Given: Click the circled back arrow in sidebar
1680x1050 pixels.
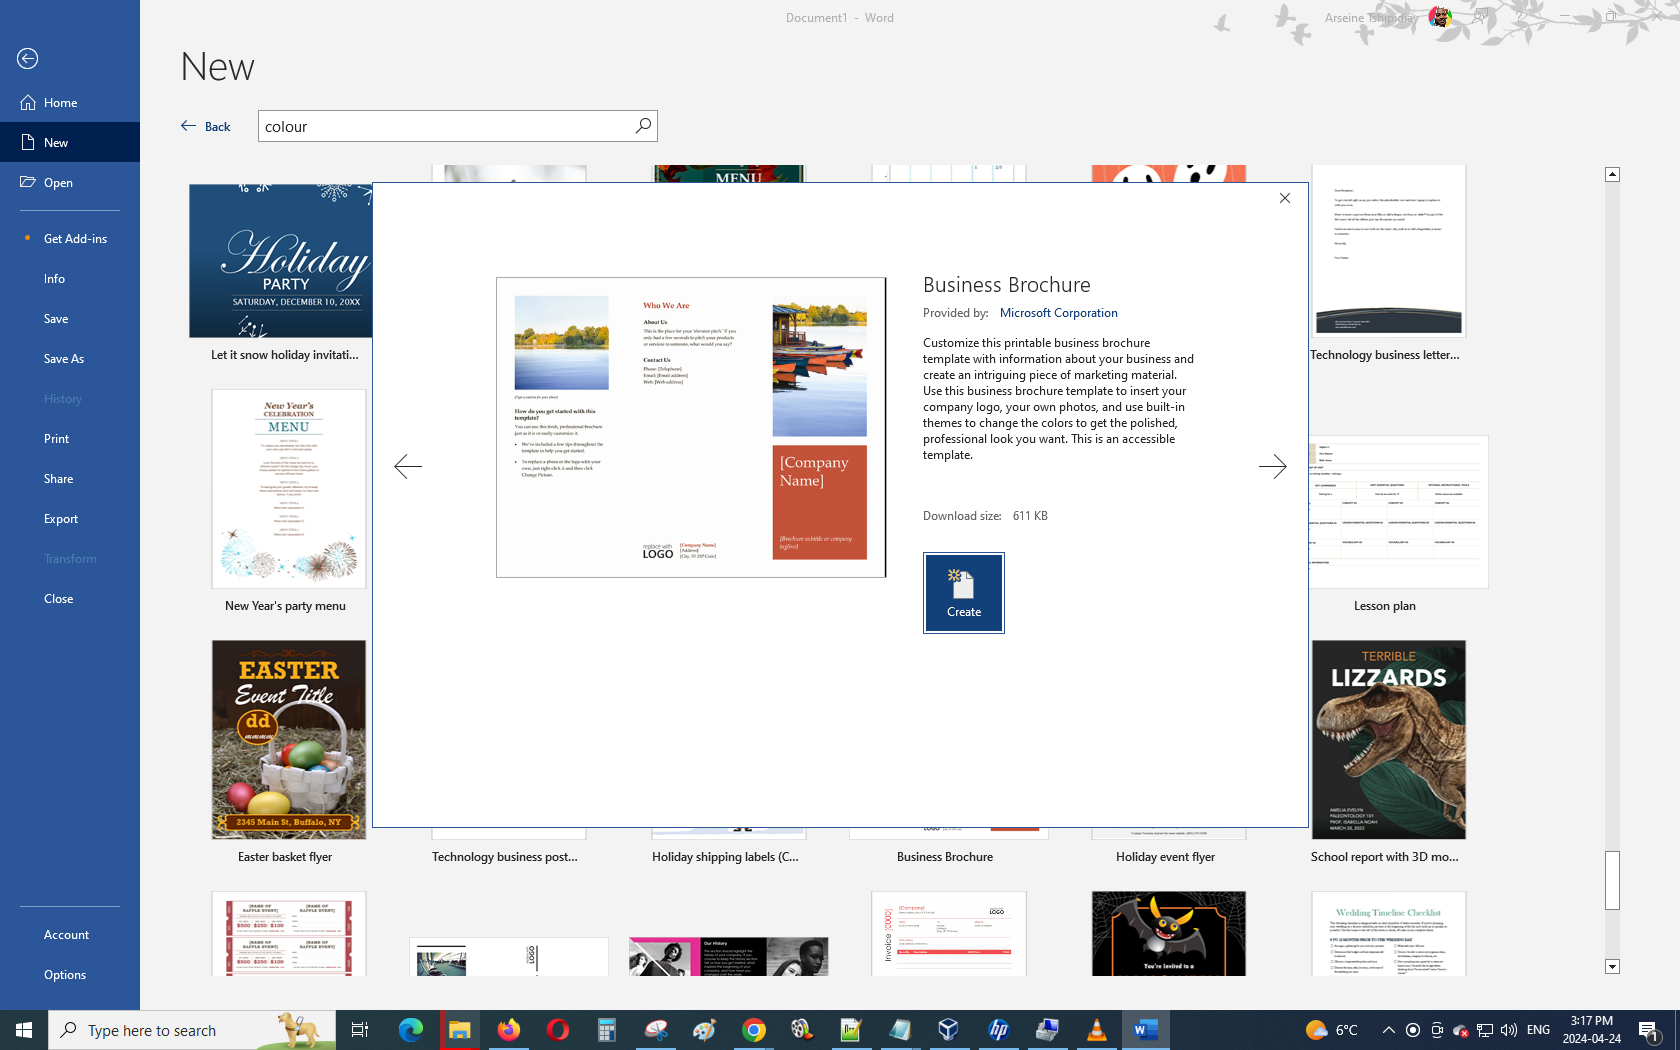Looking at the screenshot, I should pos(28,59).
